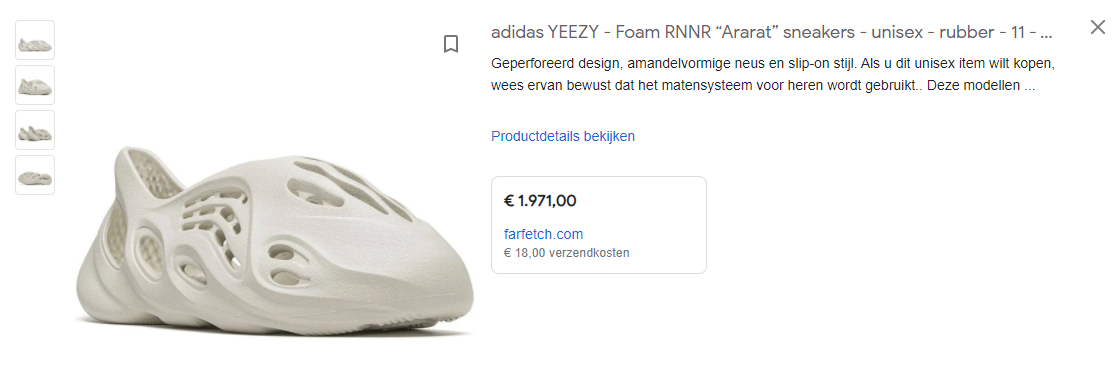Click the word “Ararat” in the title
This screenshot has height=391, width=1119.
pos(717,32)
